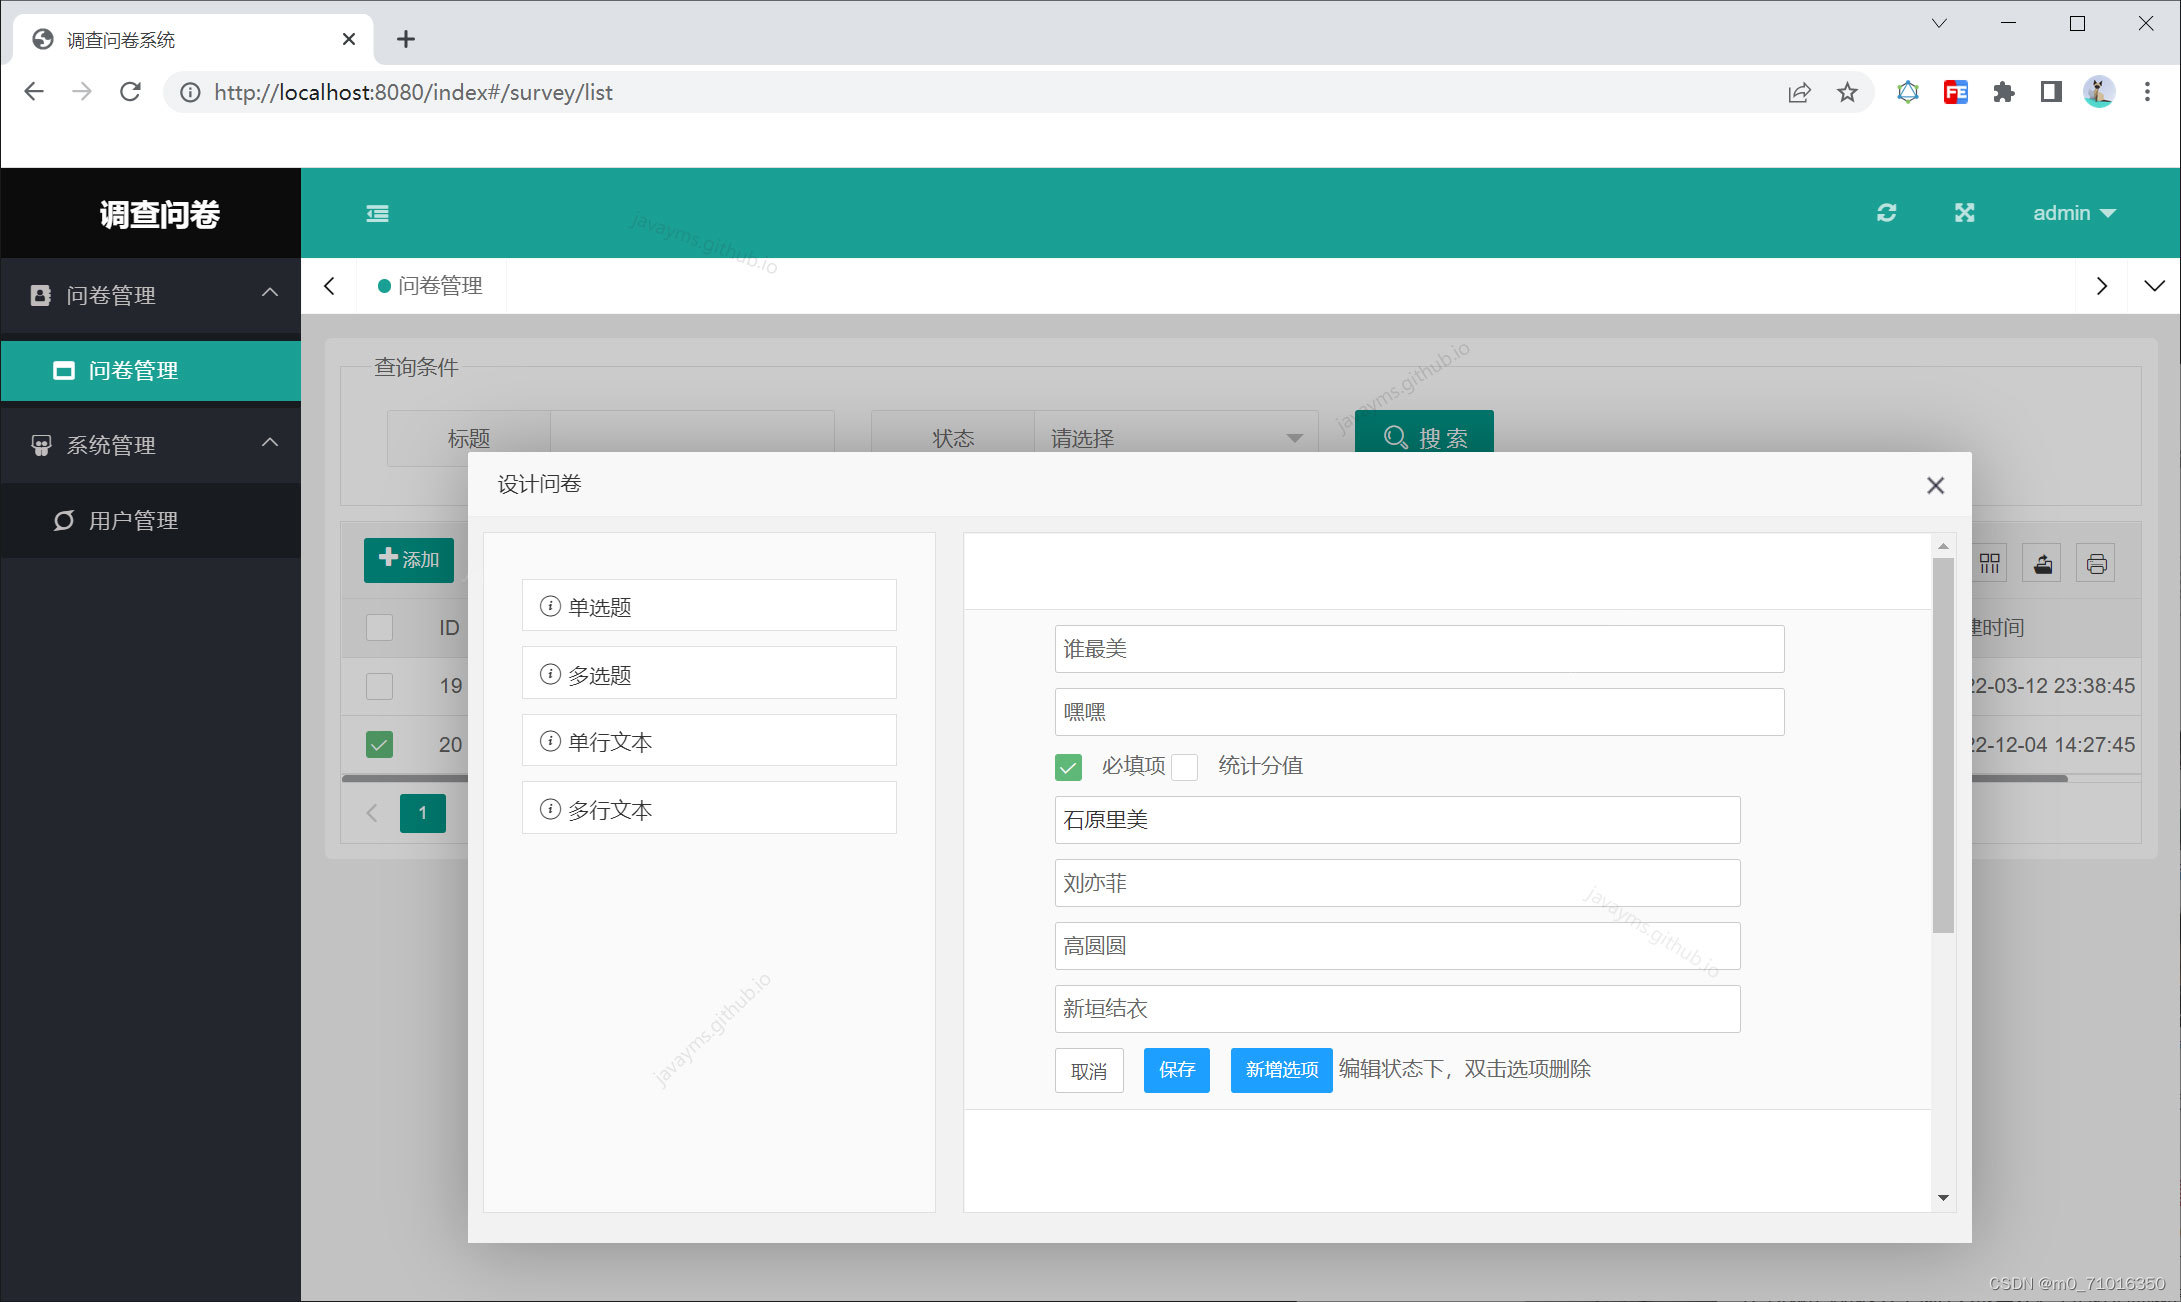
Task: Click the export folder icon above the table
Action: click(2042, 562)
